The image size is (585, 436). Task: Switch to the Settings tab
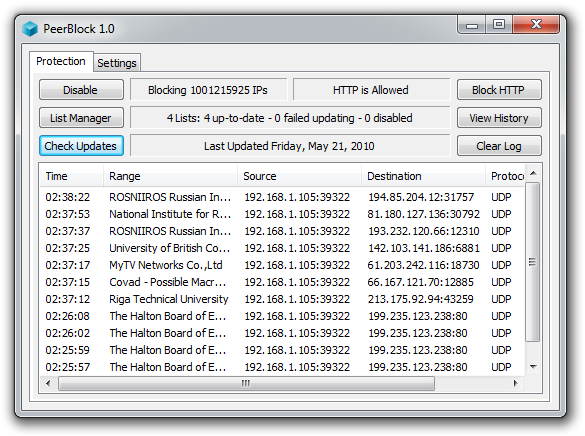117,63
